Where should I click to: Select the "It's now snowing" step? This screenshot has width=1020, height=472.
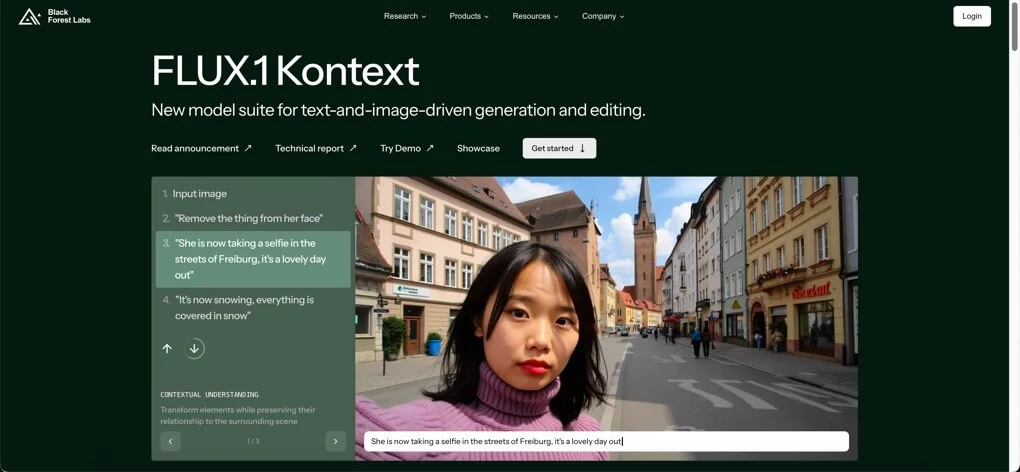pos(253,308)
